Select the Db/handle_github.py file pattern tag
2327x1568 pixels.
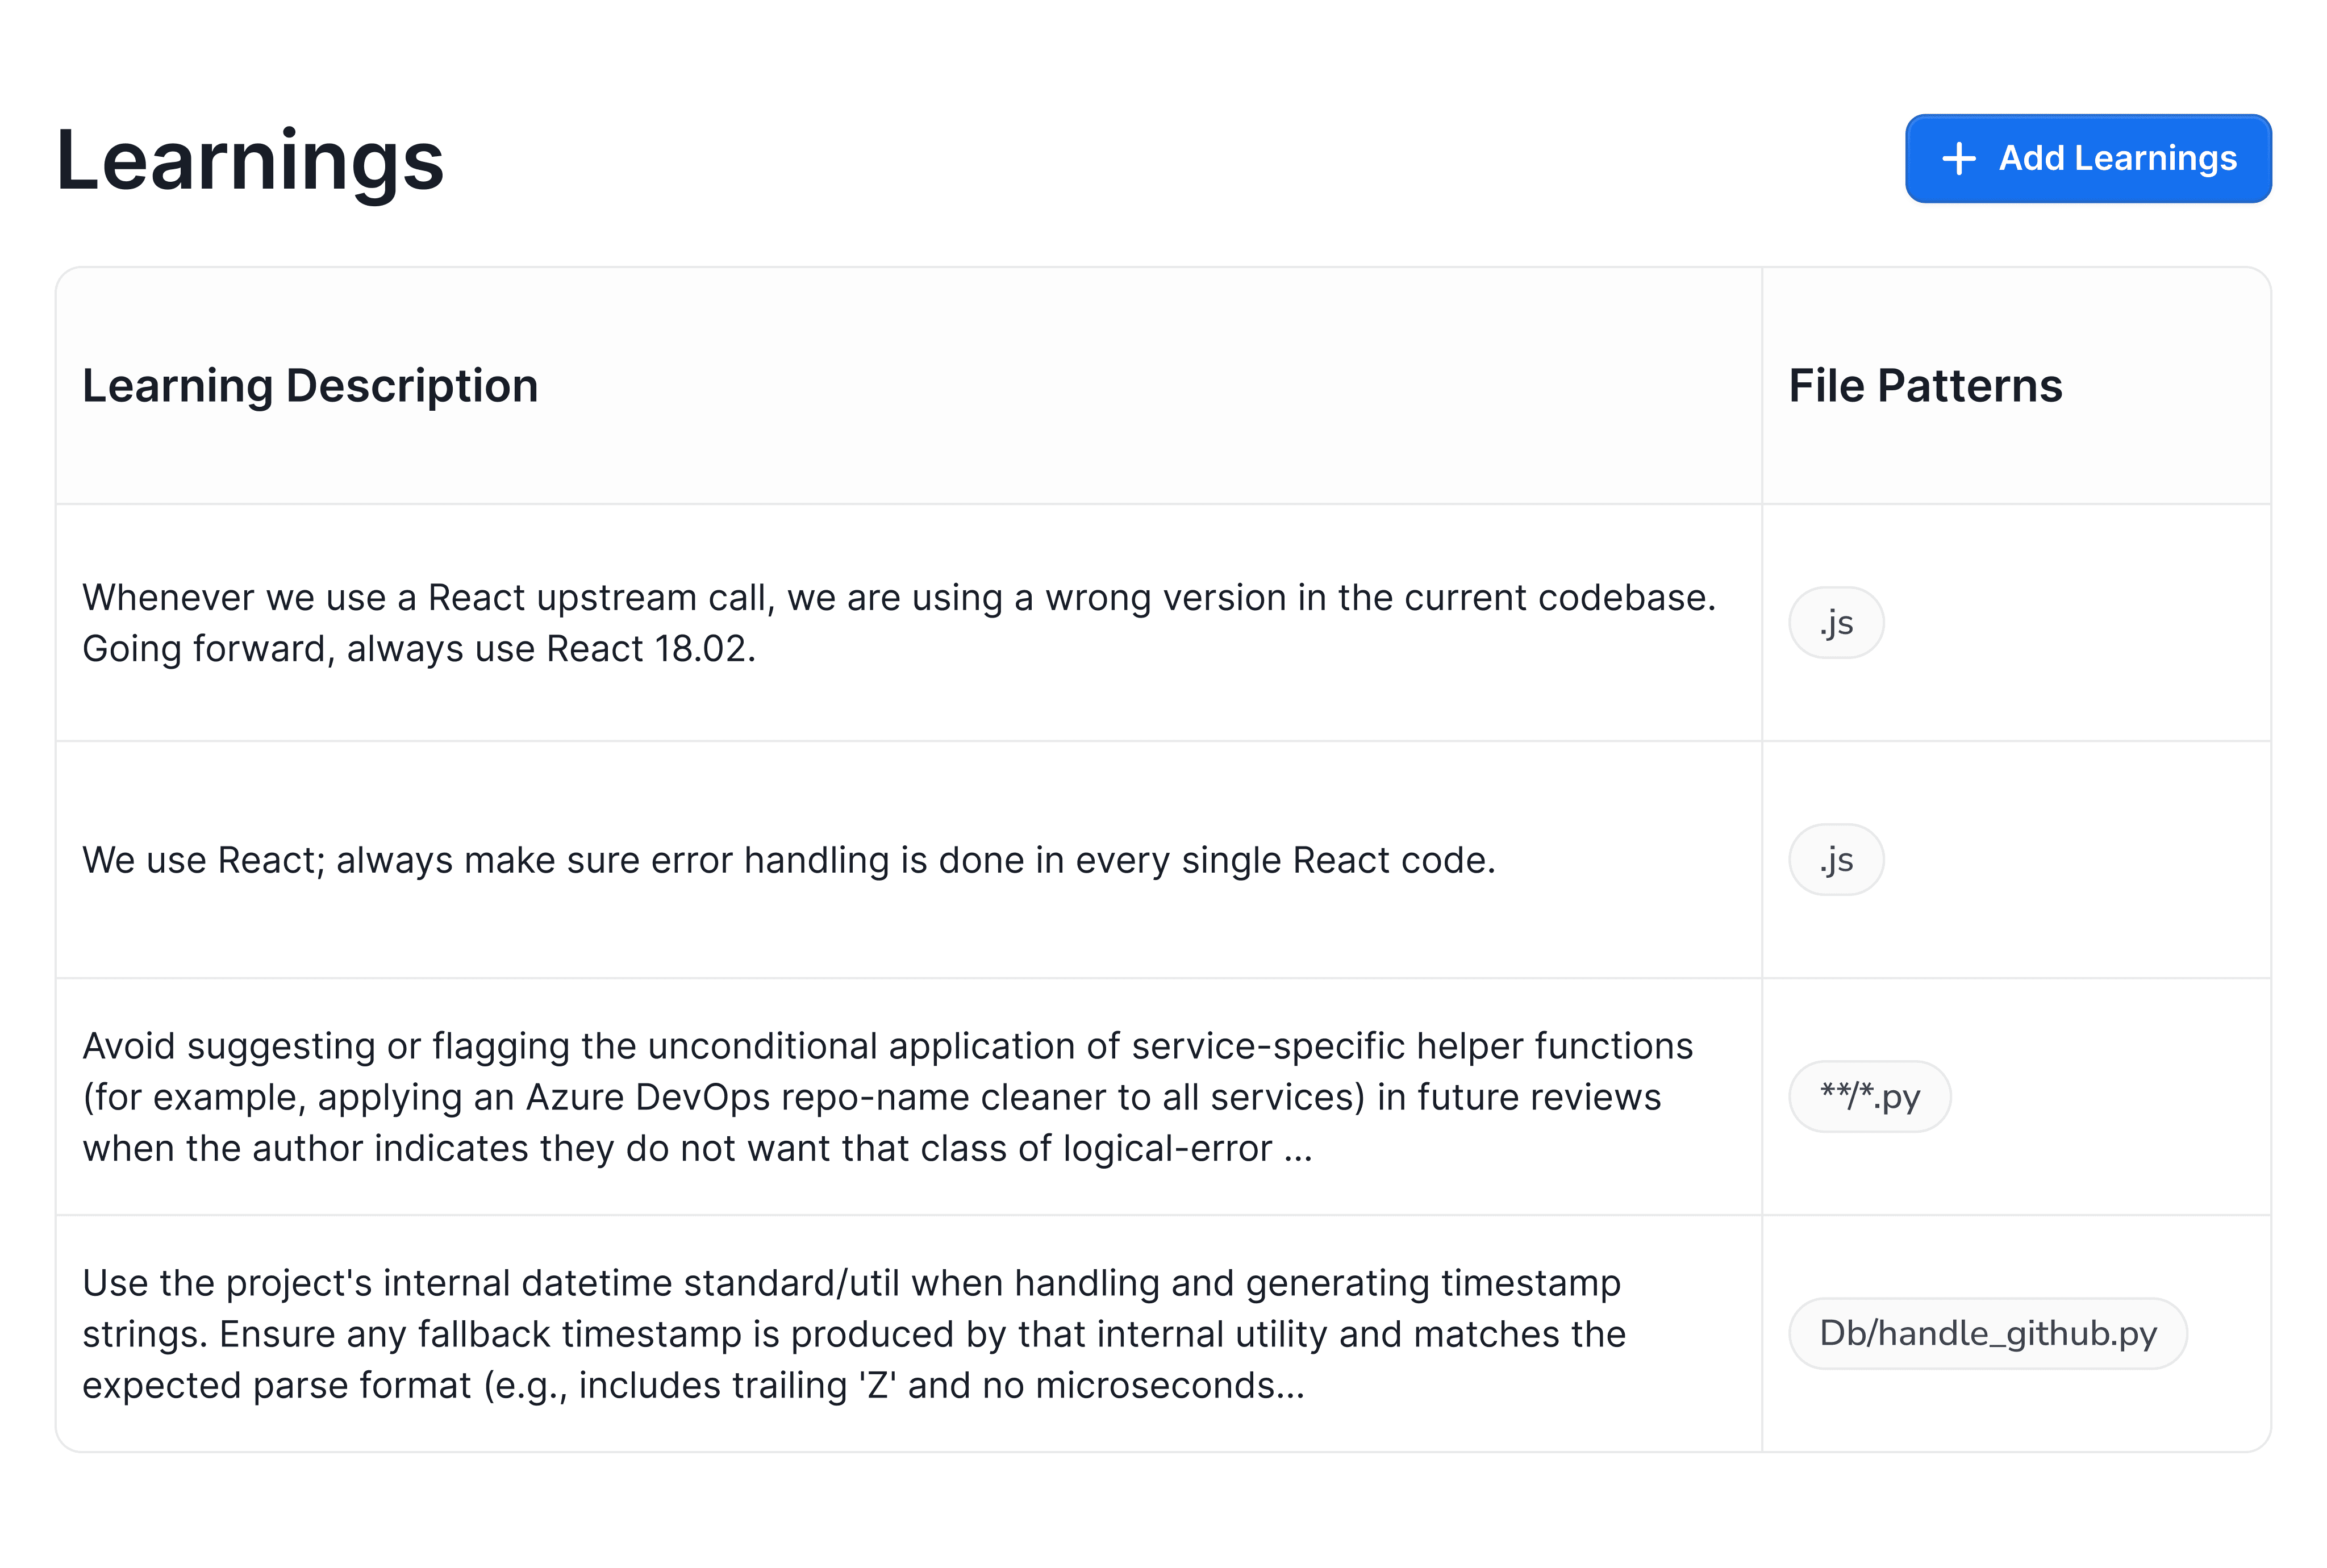point(1987,1334)
